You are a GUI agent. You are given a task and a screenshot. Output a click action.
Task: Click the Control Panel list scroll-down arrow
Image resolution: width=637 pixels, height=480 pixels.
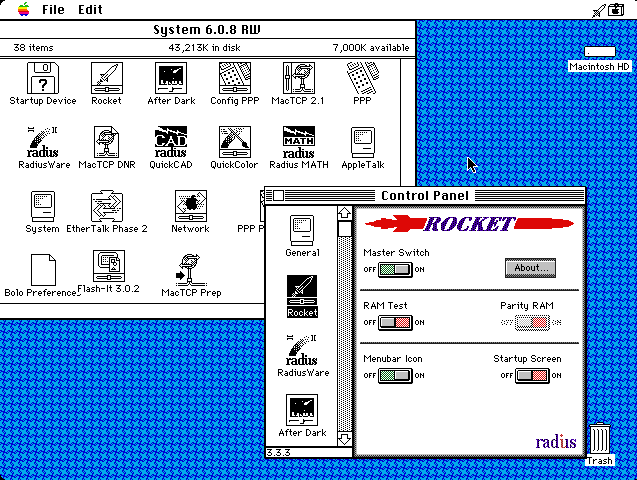click(344, 439)
